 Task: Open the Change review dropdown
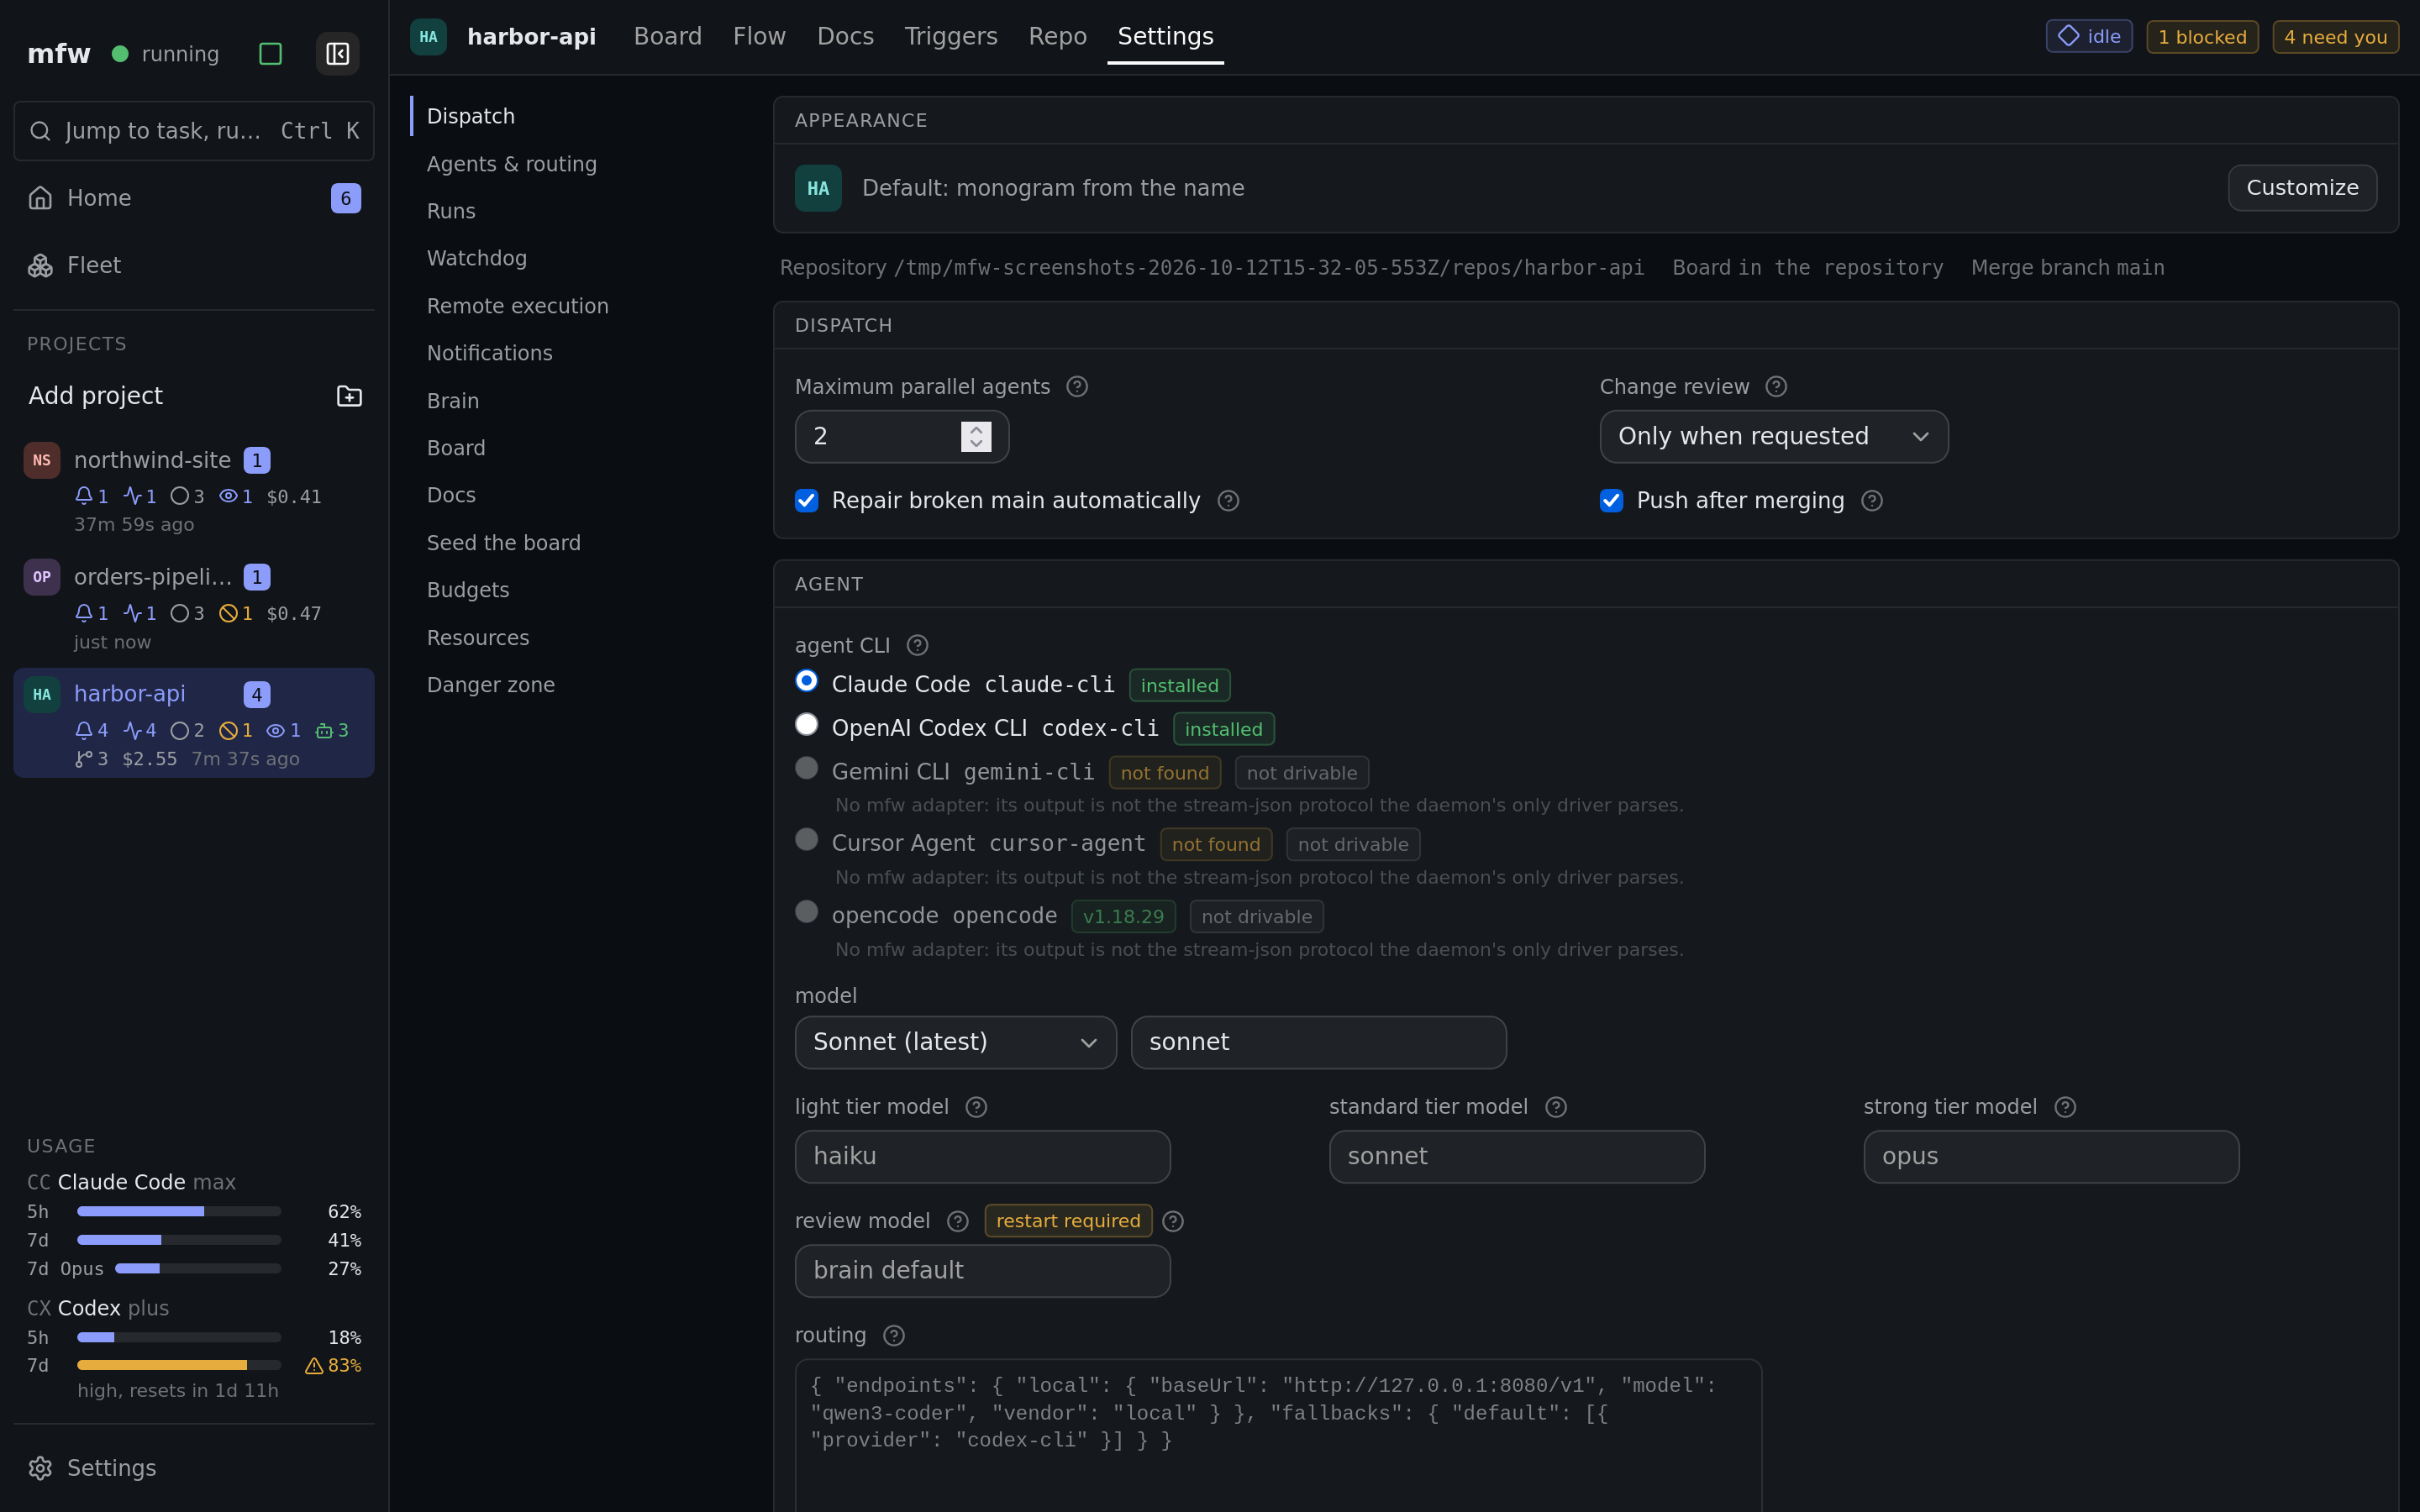[1773, 437]
